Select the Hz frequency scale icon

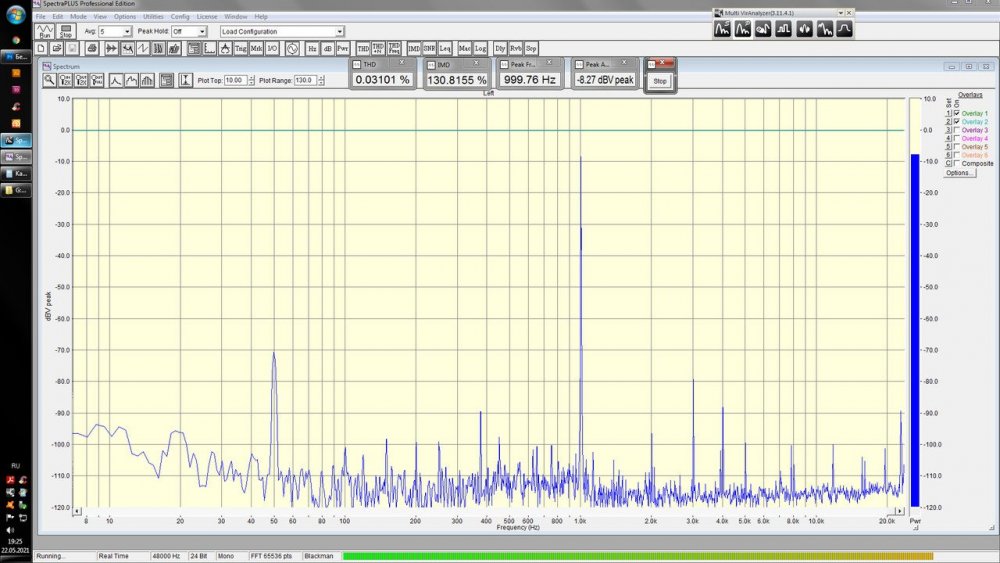click(x=312, y=48)
